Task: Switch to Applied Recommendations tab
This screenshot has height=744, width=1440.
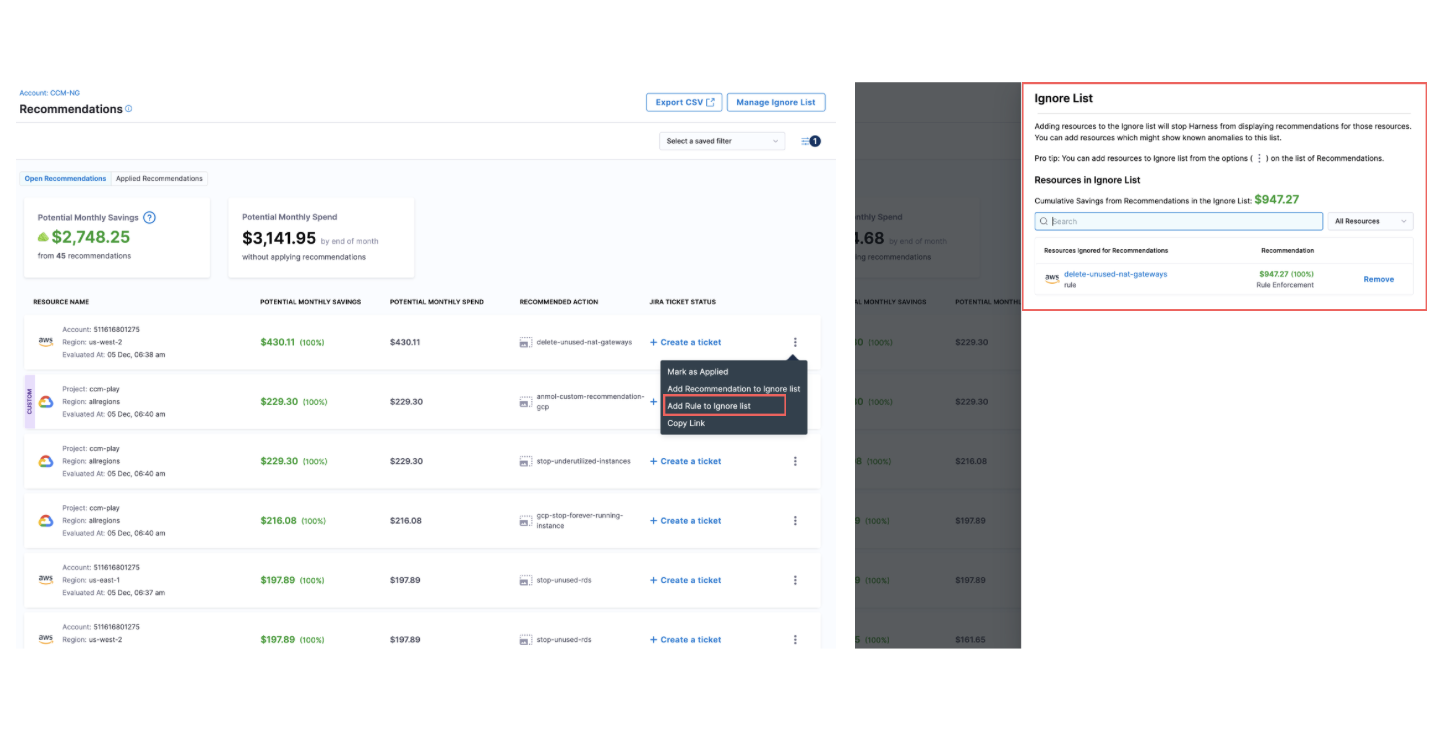Action: point(159,179)
